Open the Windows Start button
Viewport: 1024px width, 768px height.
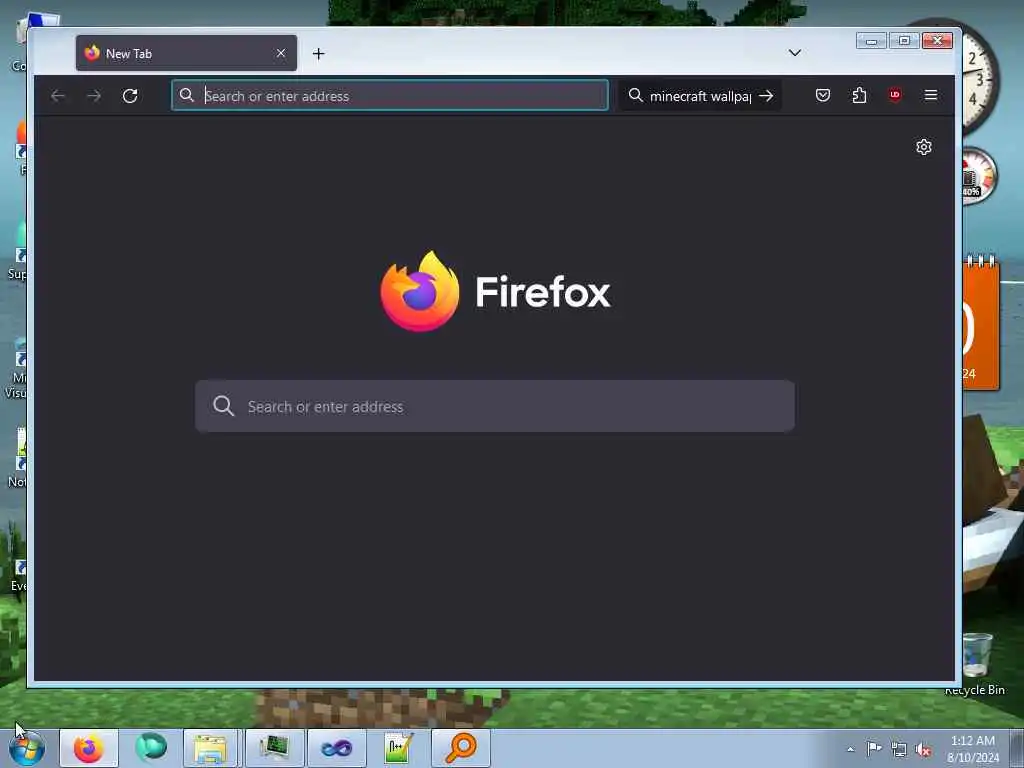click(x=27, y=748)
